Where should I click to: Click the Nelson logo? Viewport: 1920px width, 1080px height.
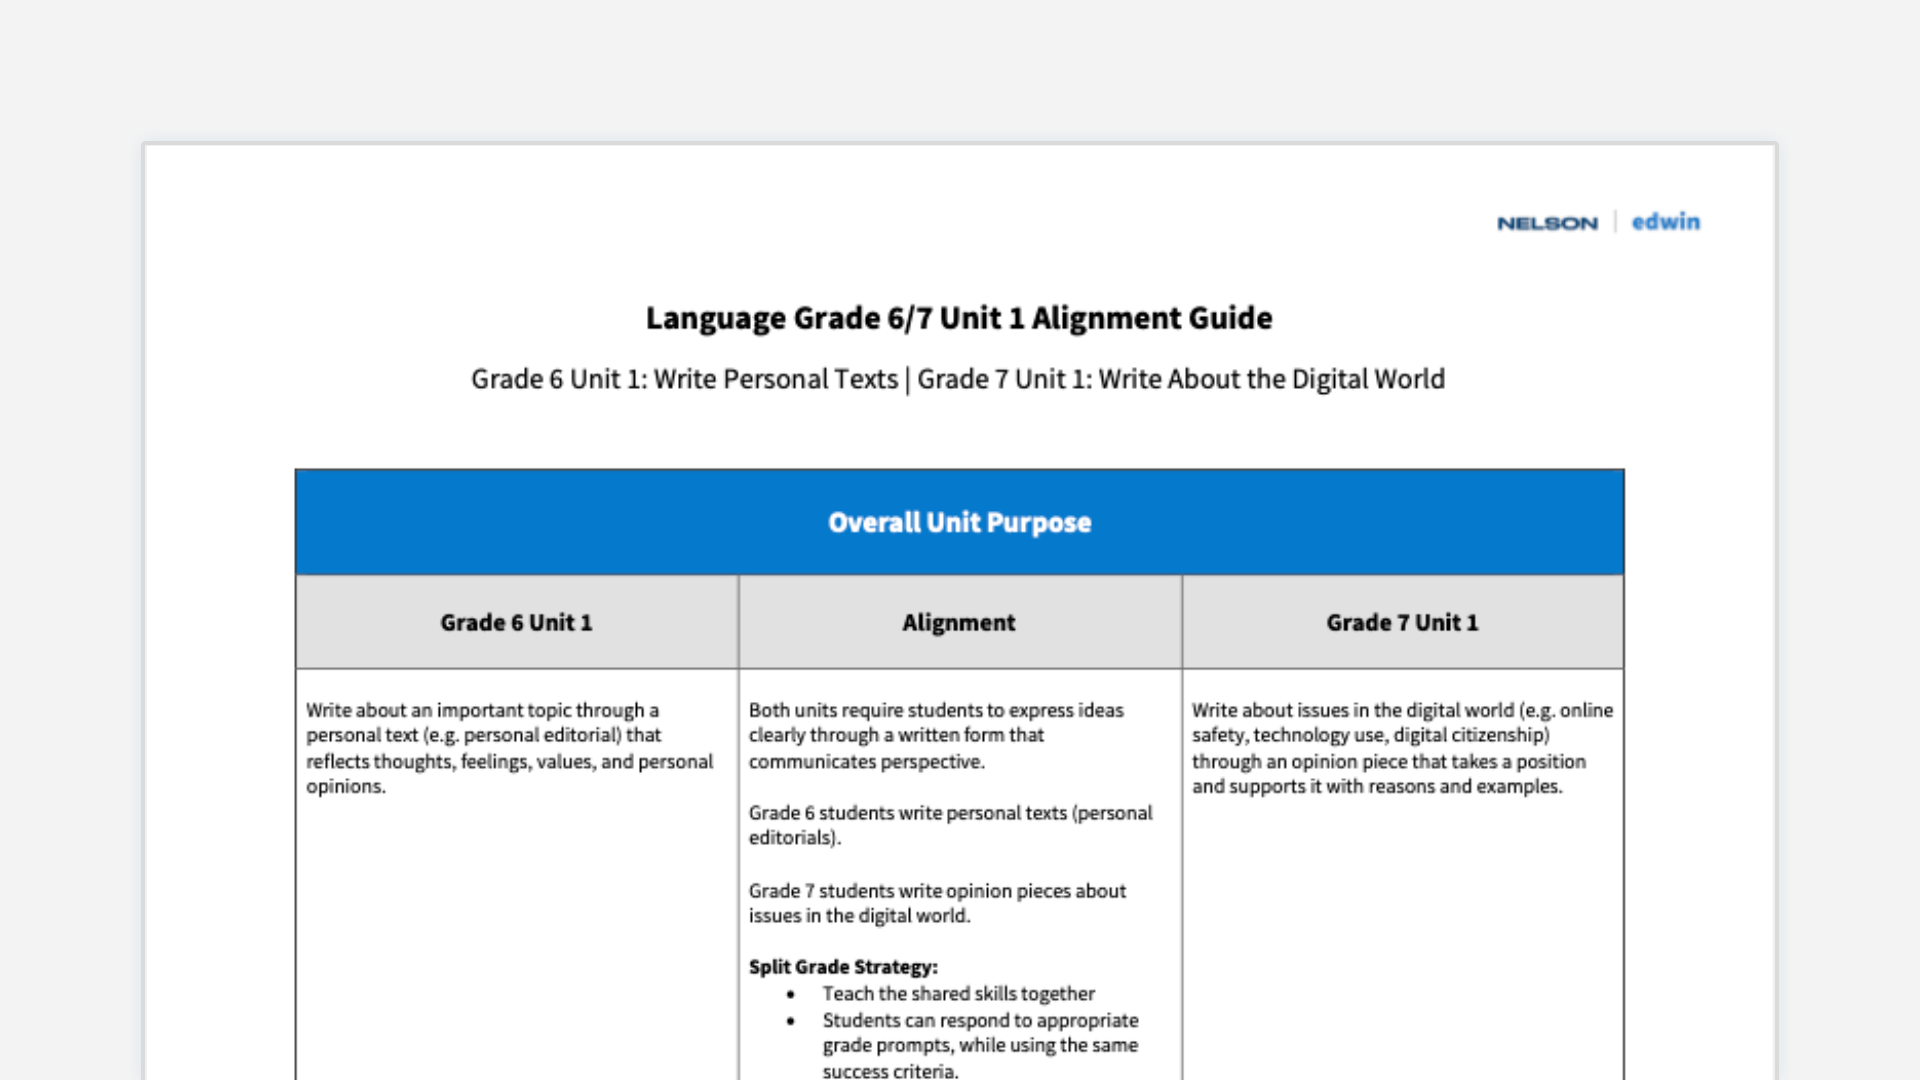tap(1546, 223)
